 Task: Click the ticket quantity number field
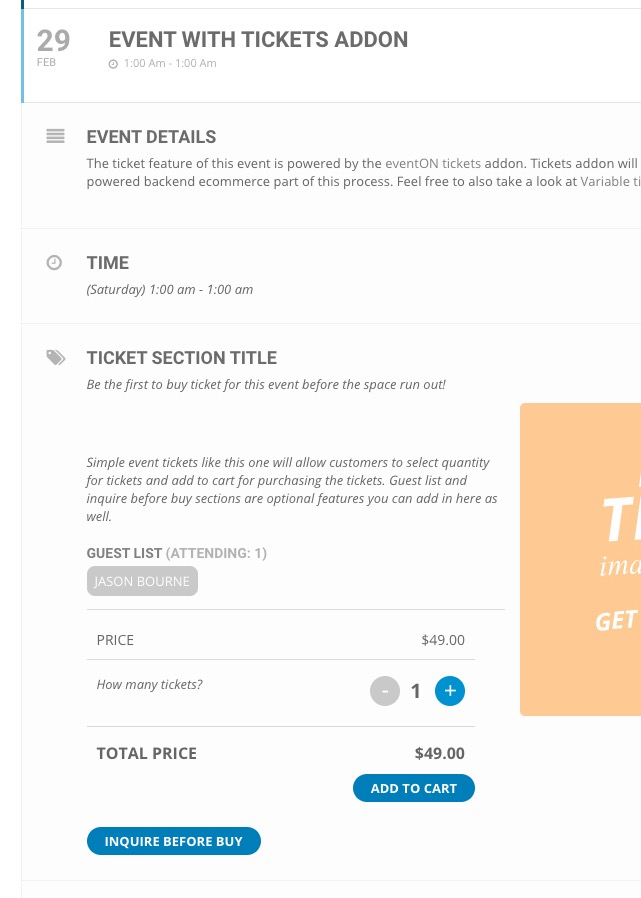416,691
